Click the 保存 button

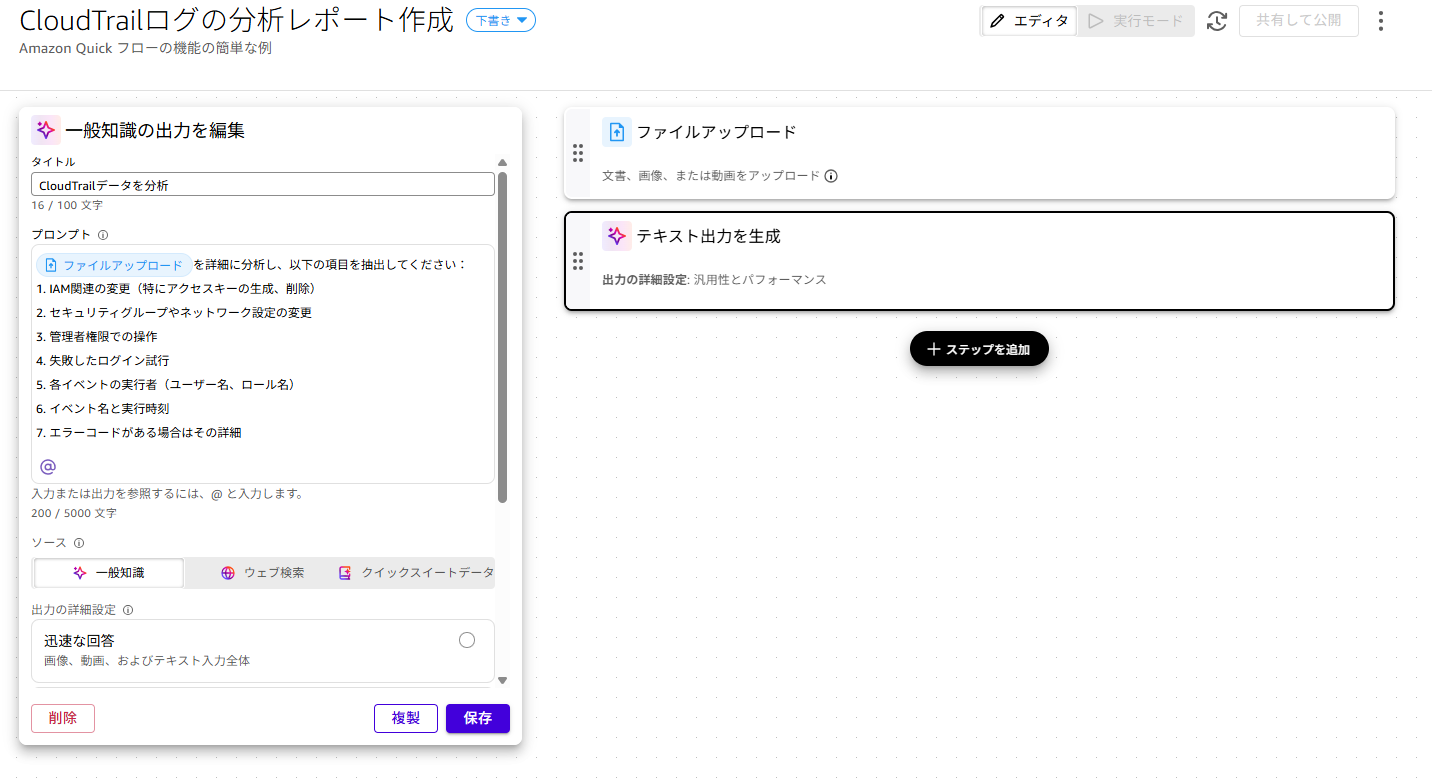point(477,718)
